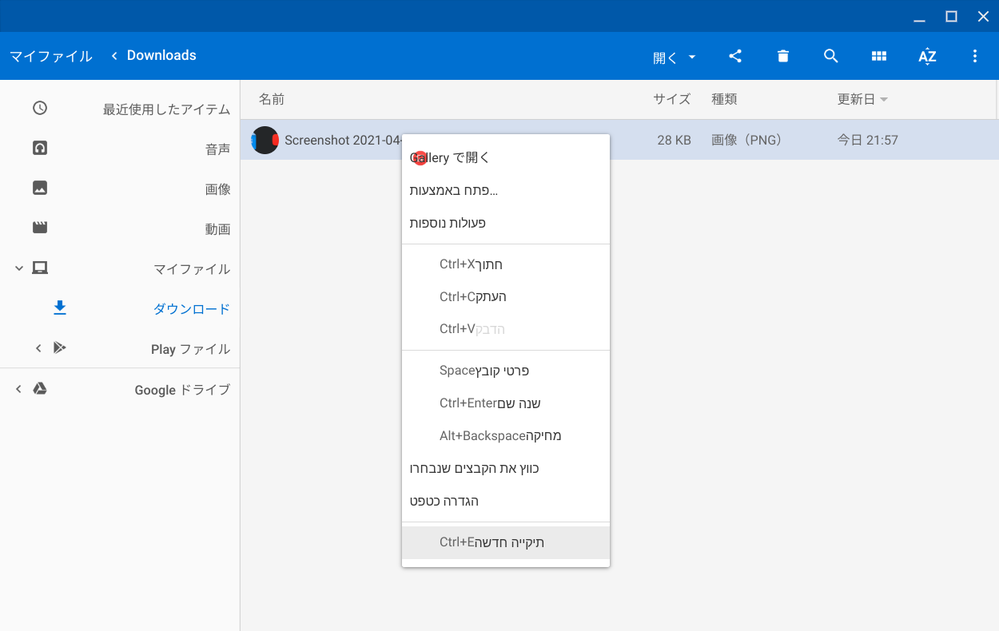Select Play ファイル in sidebar

tap(190, 349)
